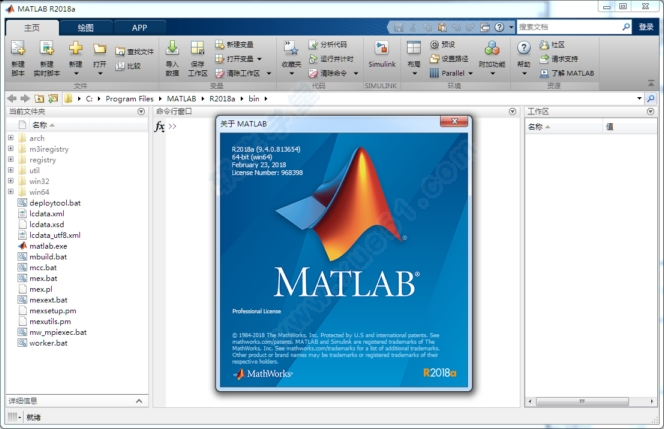Click the Search Documentation (搜索文档) field
This screenshot has width=664, height=429.
(569, 27)
